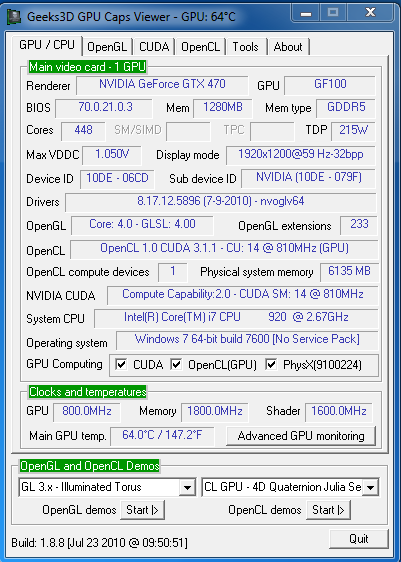The height and width of the screenshot is (562, 401).
Task: Toggle the OpenCL(GPU) checkbox
Action: point(176,365)
